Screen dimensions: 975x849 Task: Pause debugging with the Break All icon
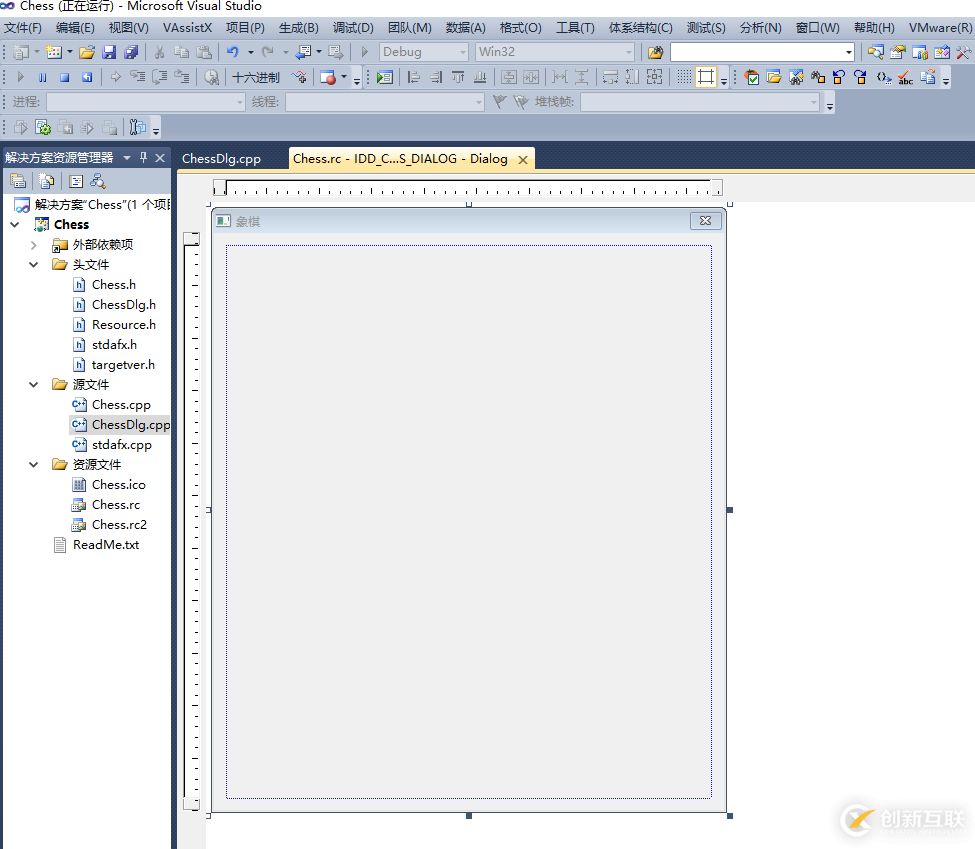(x=42, y=77)
